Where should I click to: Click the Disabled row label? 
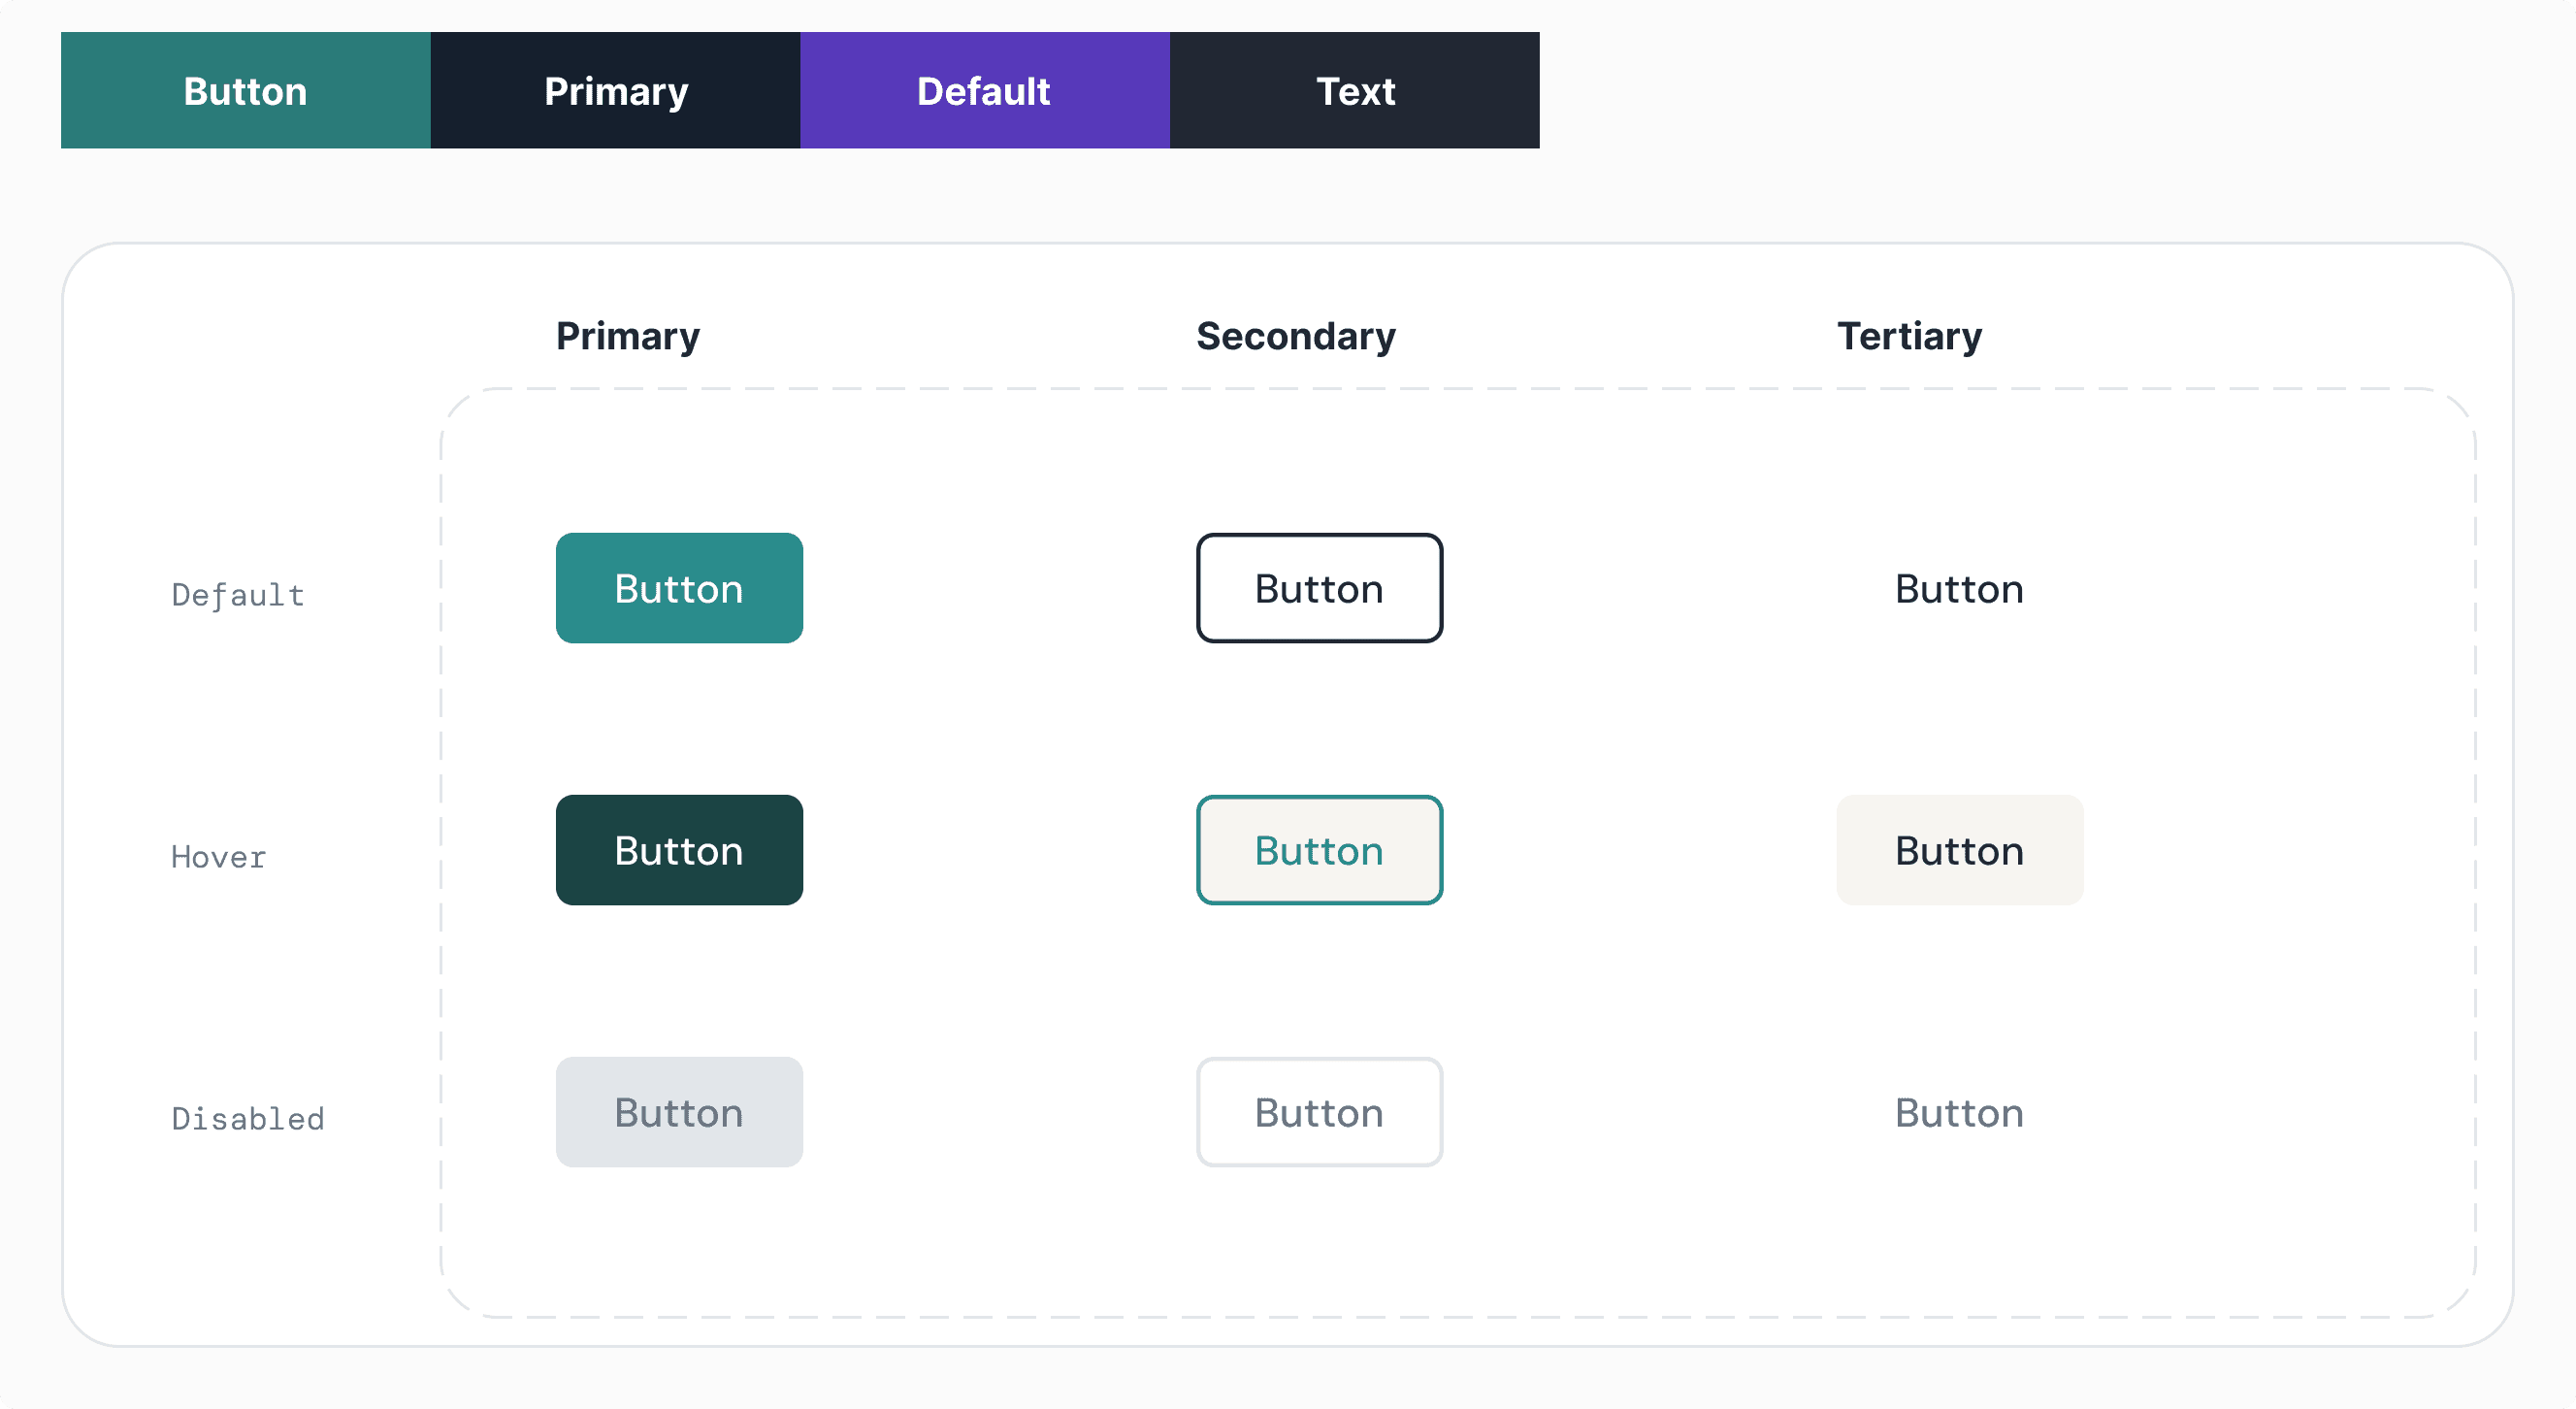[248, 1118]
